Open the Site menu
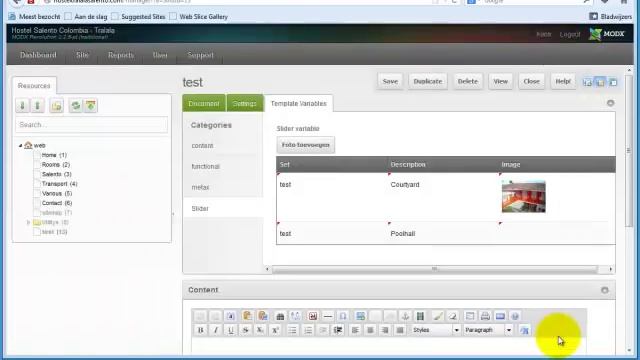This screenshot has height=360, width=640. point(82,55)
